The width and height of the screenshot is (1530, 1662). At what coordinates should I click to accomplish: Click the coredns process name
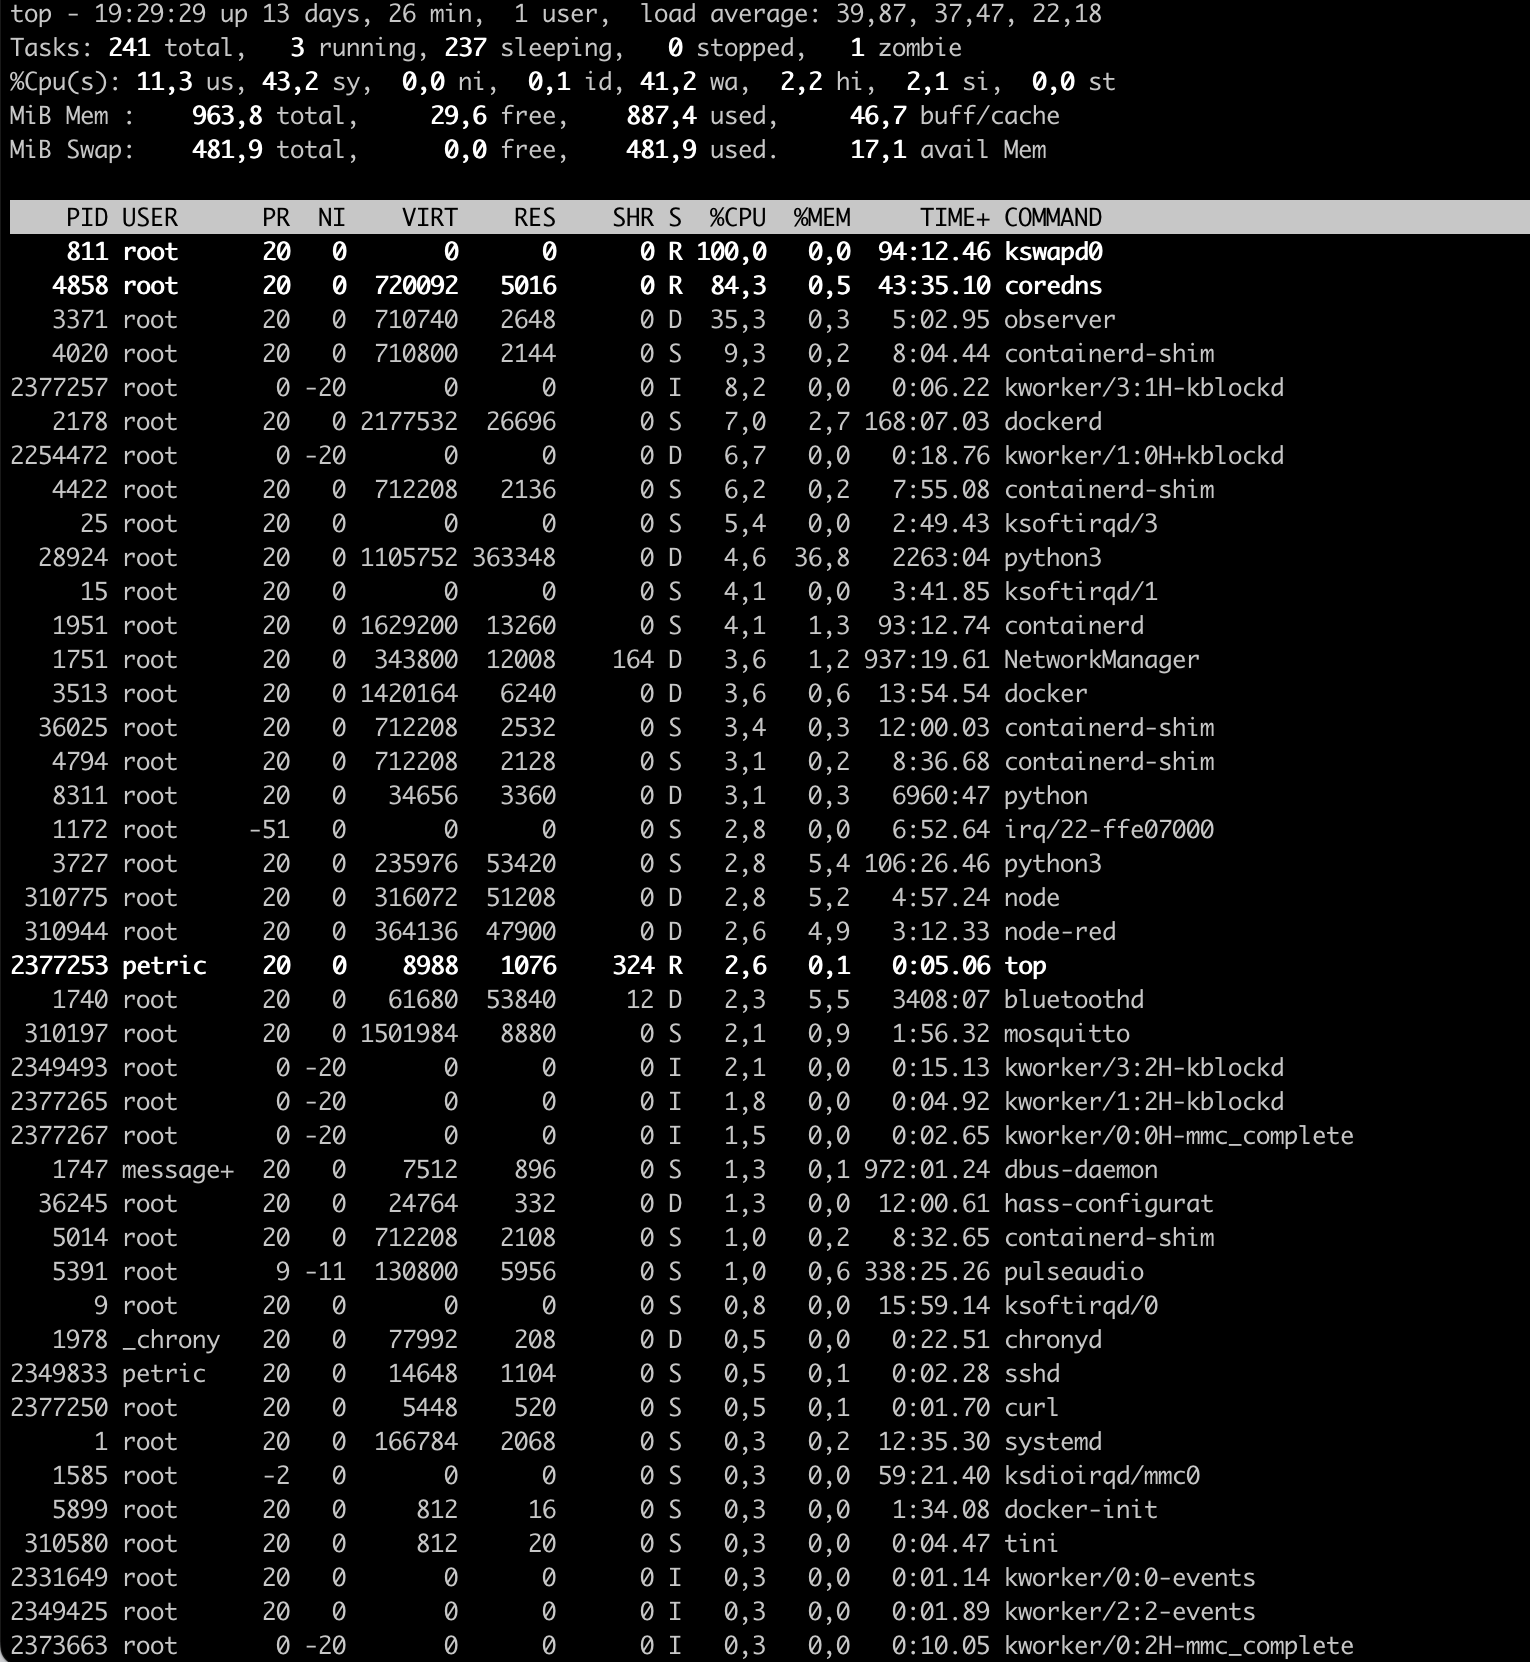pos(1052,286)
